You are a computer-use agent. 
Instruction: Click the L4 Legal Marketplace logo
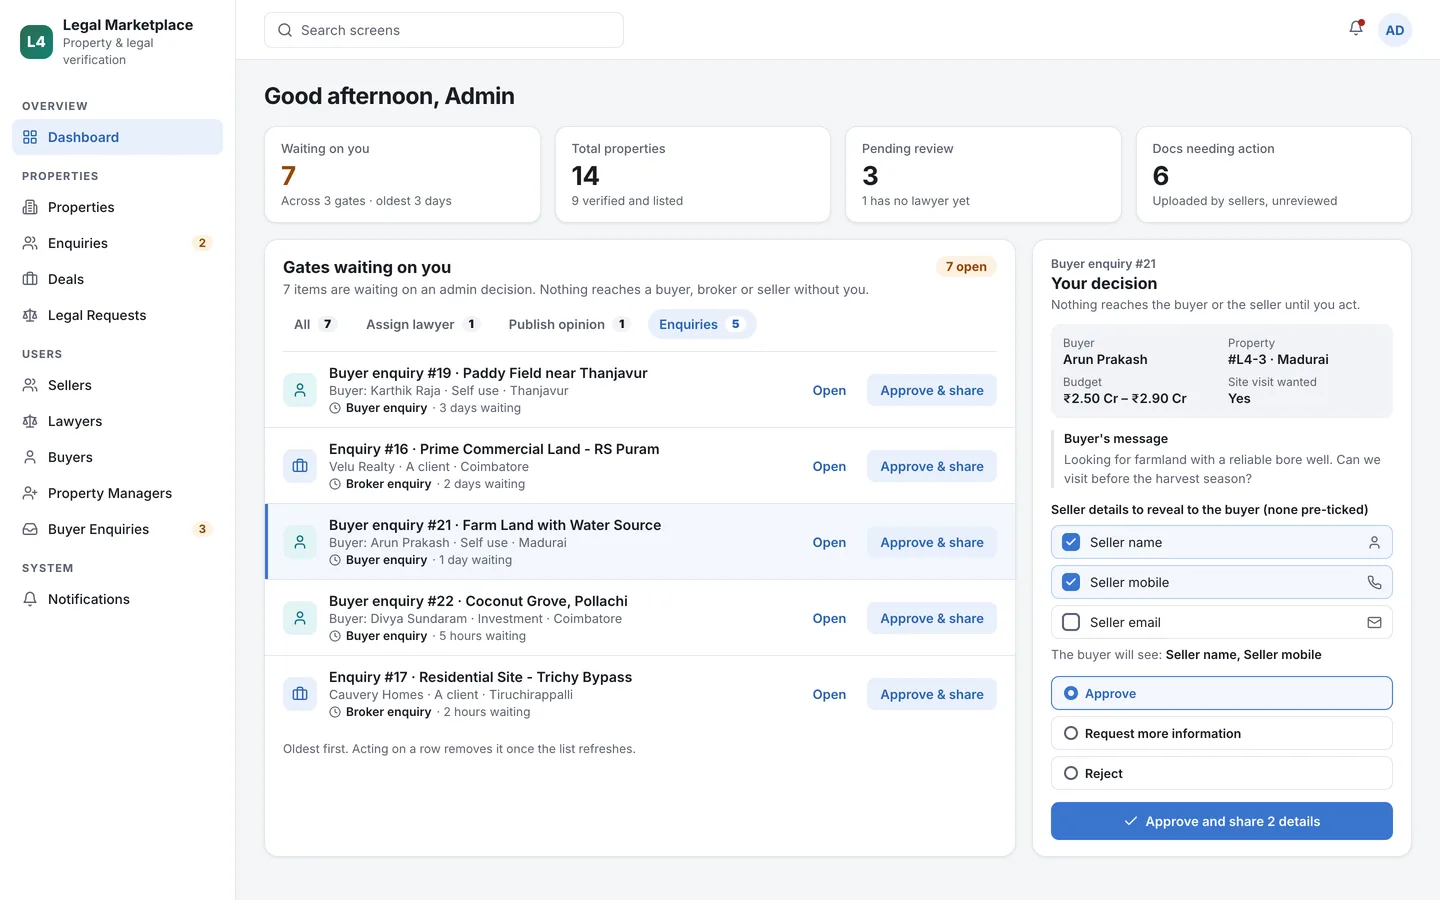tap(36, 42)
